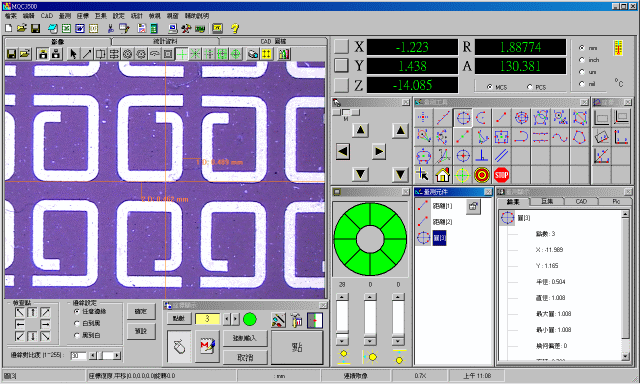The height and width of the screenshot is (384, 640).
Task: Switch to the Pic tab in results panel
Action: click(x=616, y=202)
